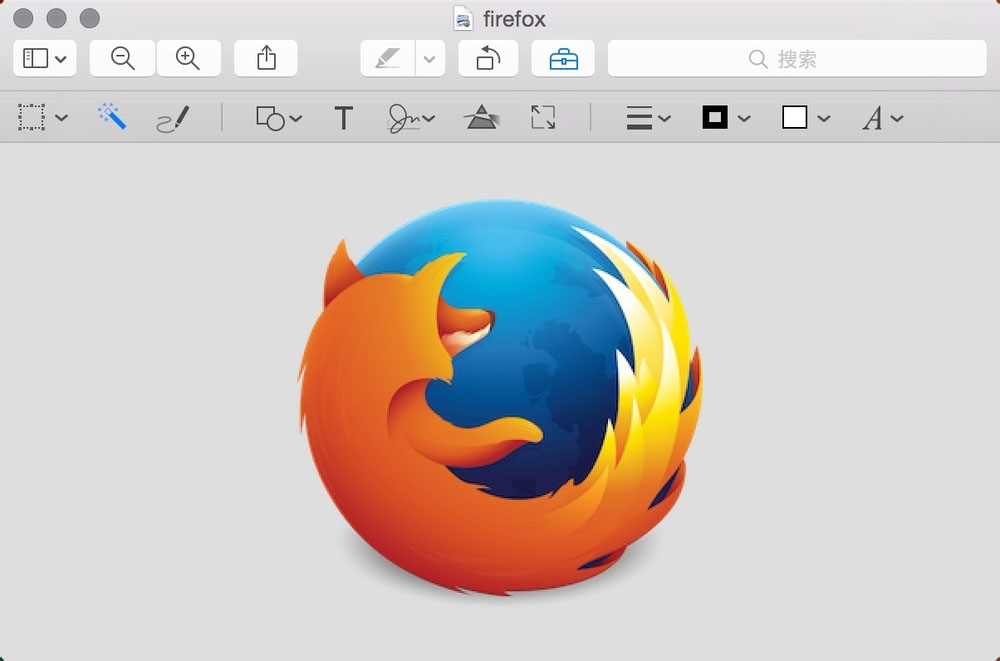1000x661 pixels.
Task: Click the Share button in toolbar
Action: pyautogui.click(x=266, y=59)
